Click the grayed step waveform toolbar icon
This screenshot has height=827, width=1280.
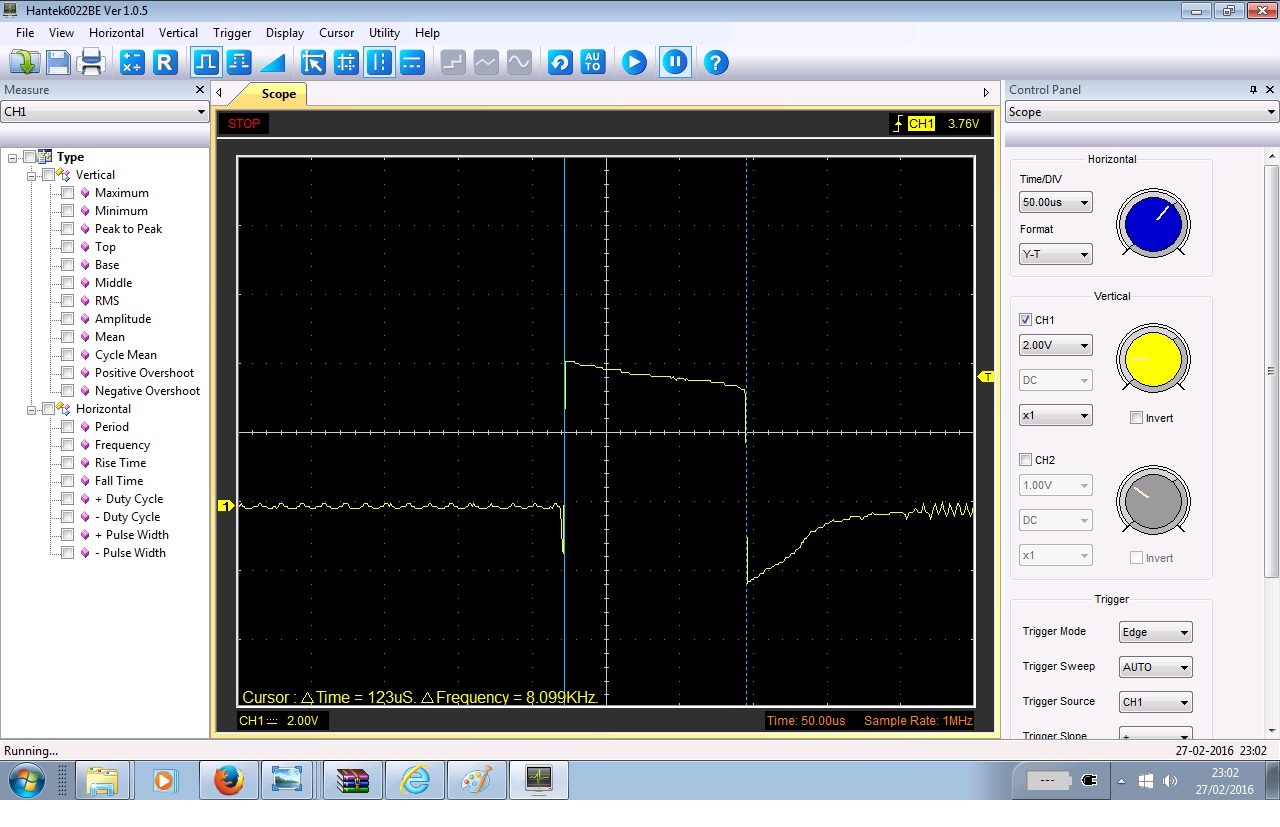point(453,62)
